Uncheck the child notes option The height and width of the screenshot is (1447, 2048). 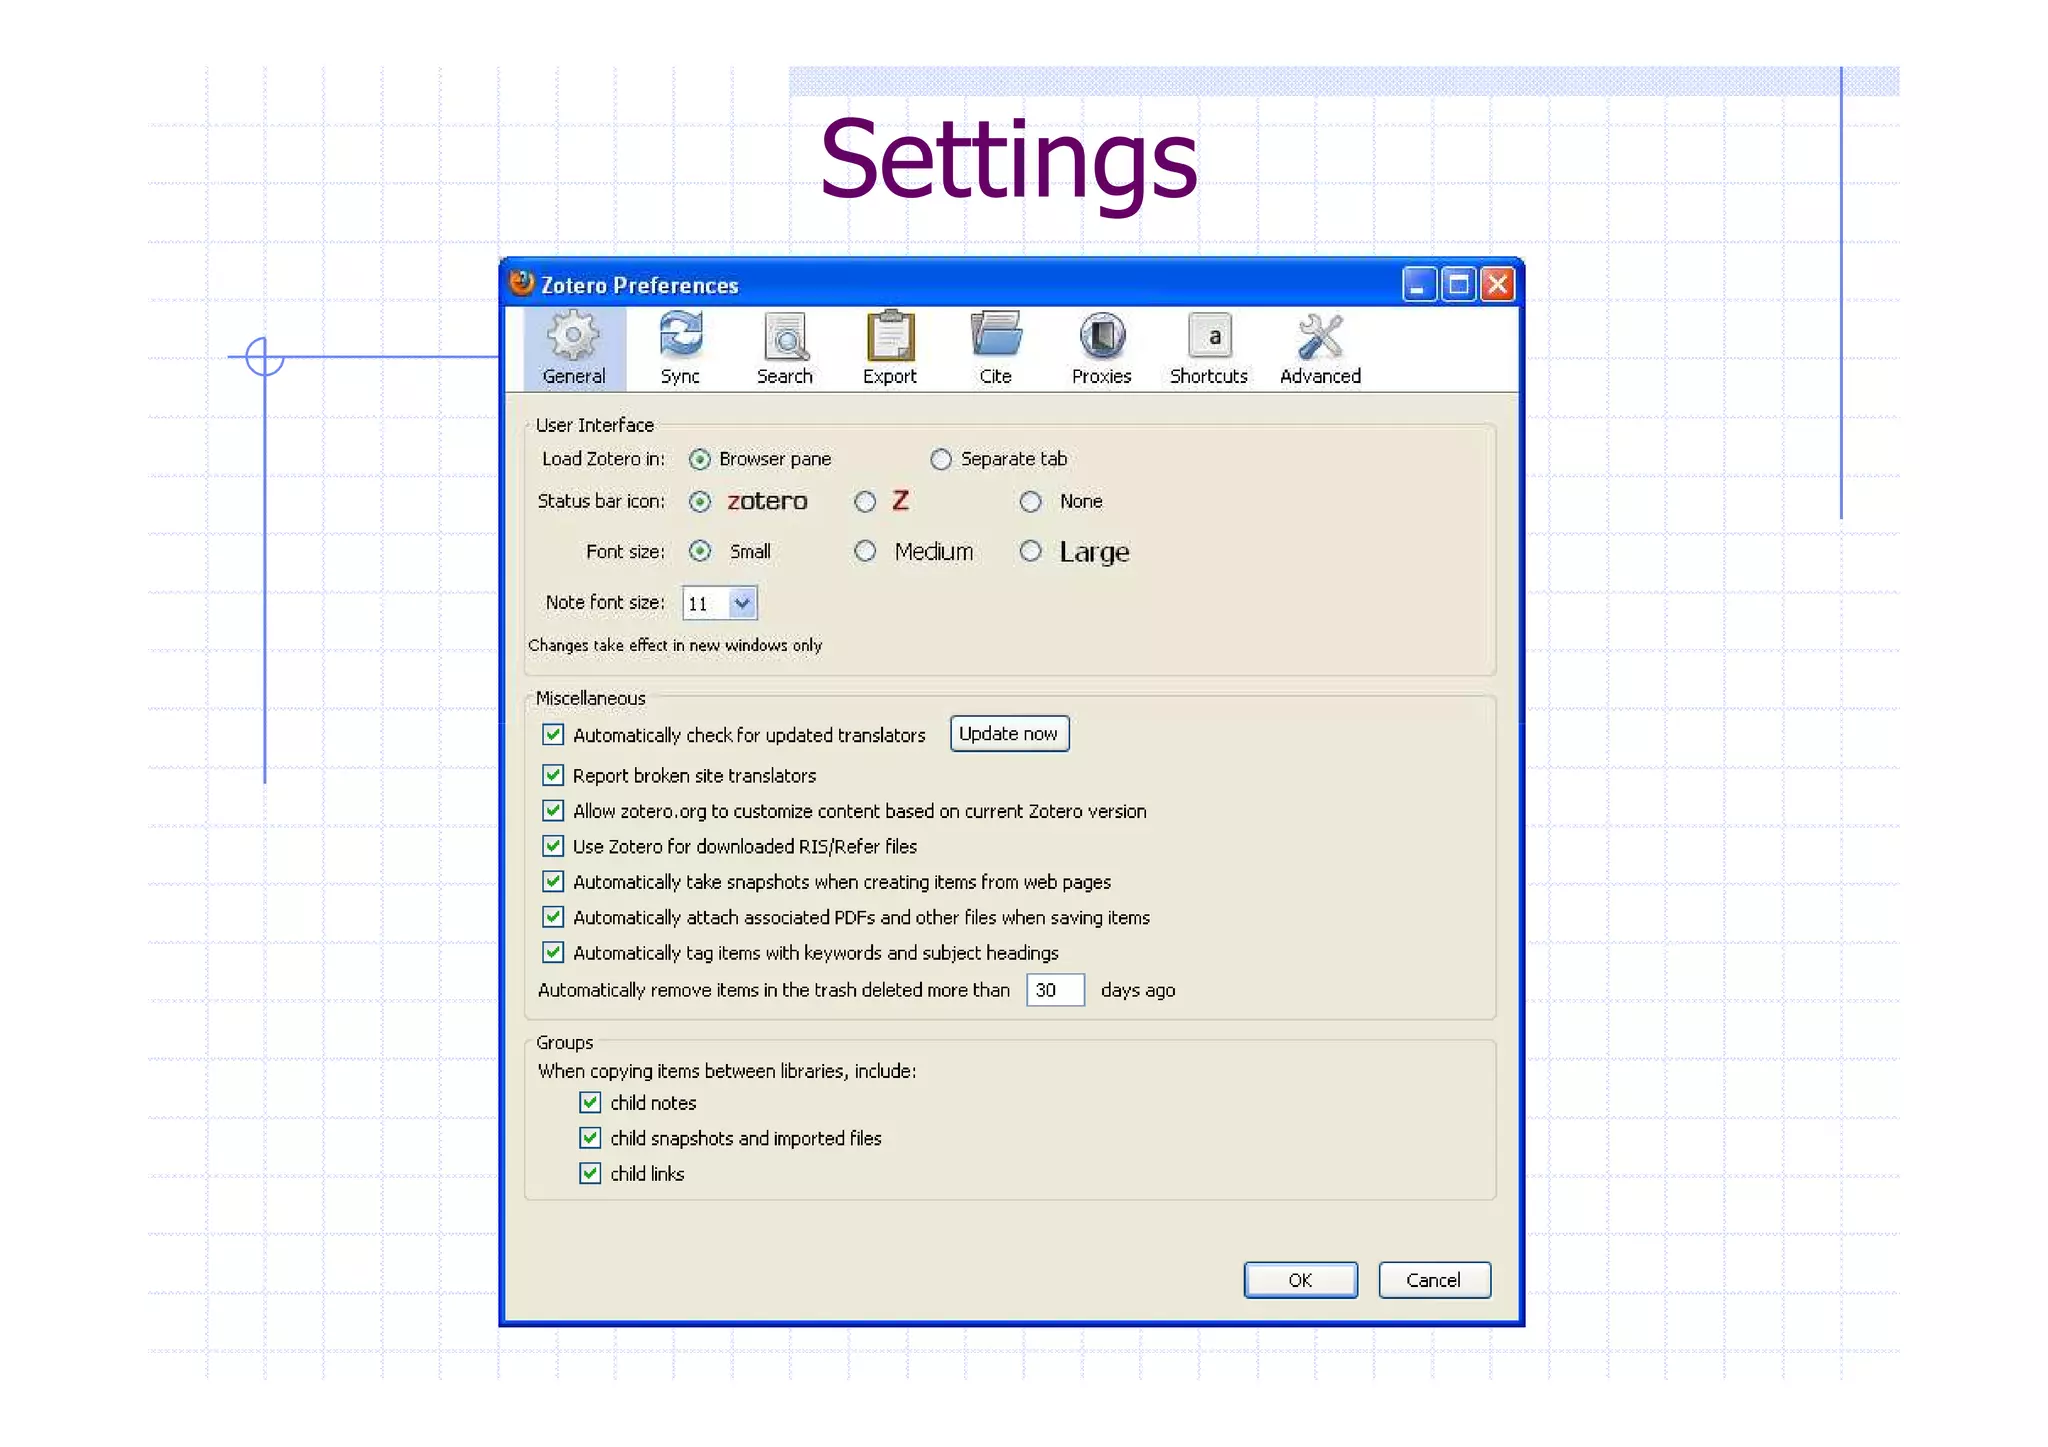[590, 1102]
